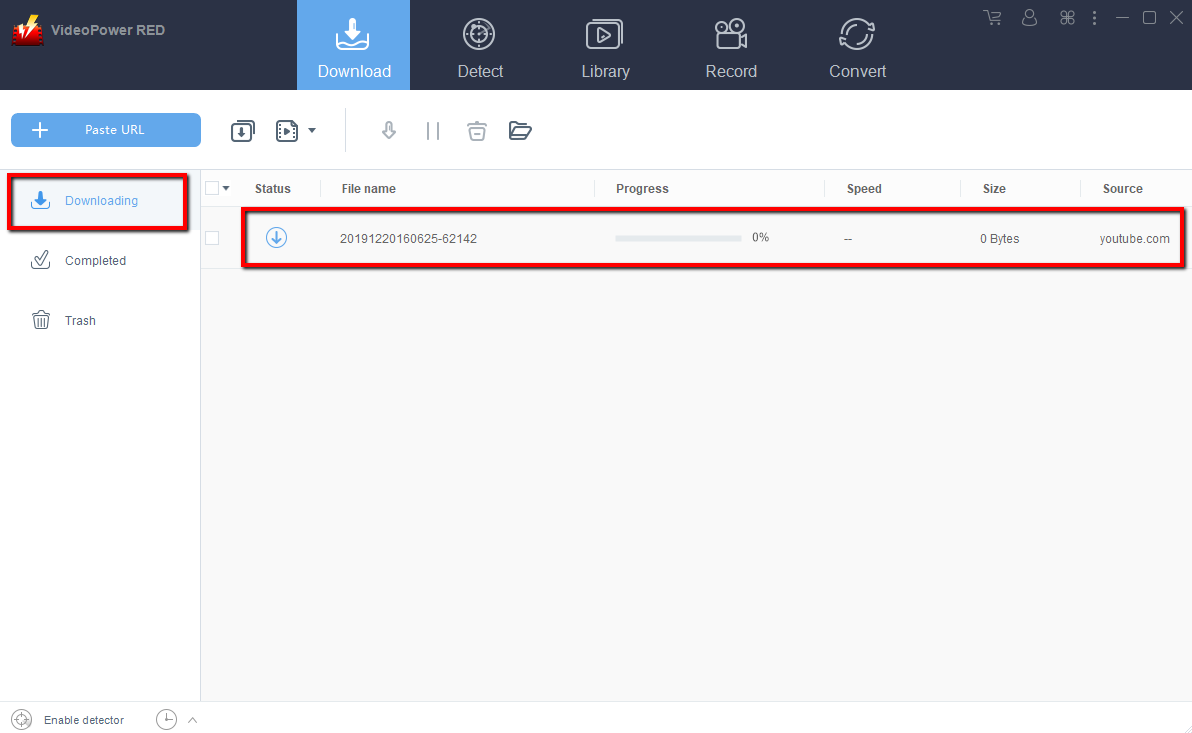Pause the download with the pause icon
1192x733 pixels.
tap(432, 131)
